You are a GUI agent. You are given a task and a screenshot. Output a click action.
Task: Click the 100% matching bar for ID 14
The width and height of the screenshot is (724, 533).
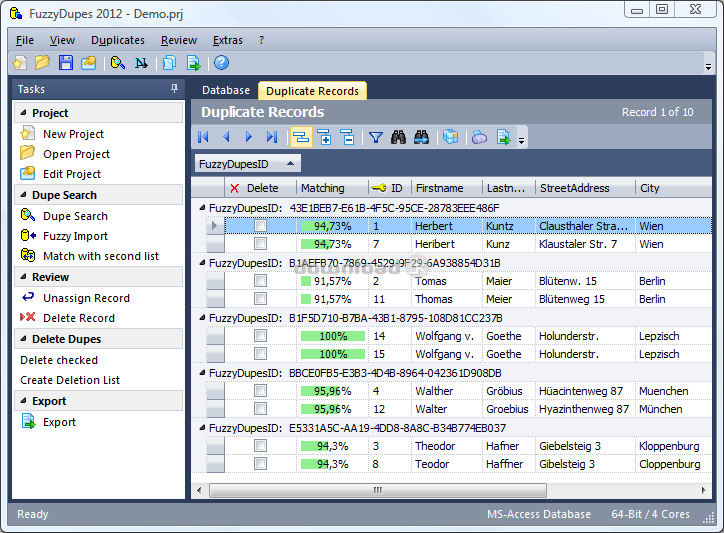(x=332, y=336)
